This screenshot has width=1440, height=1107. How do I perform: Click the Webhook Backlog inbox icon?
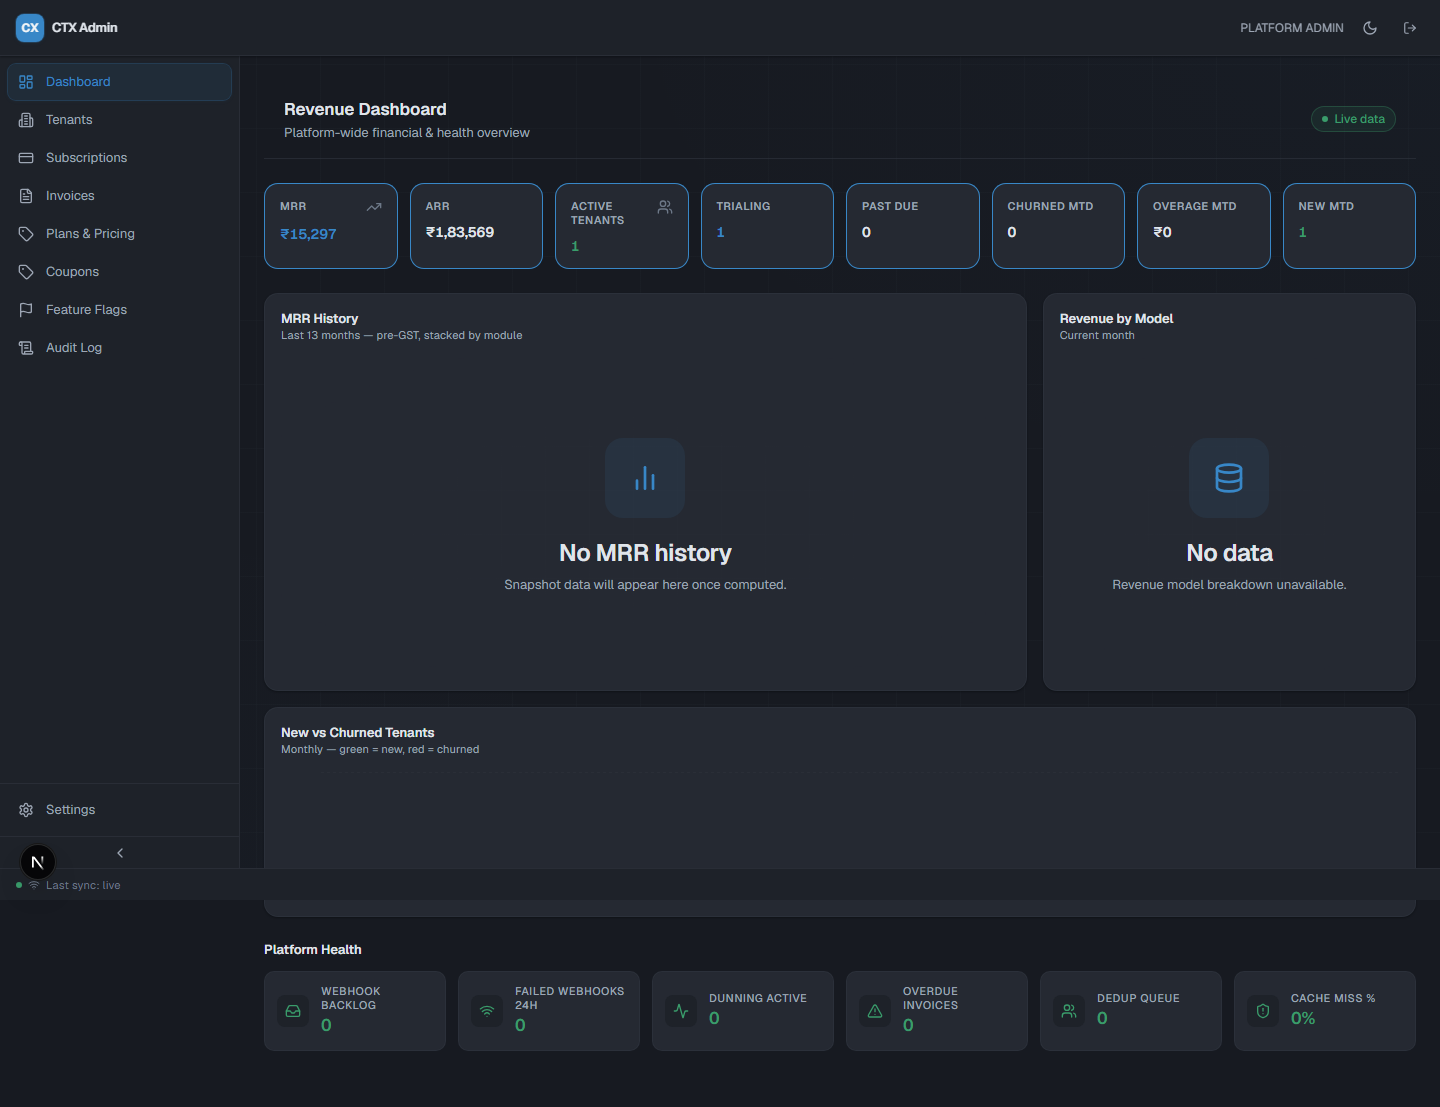tap(293, 1011)
